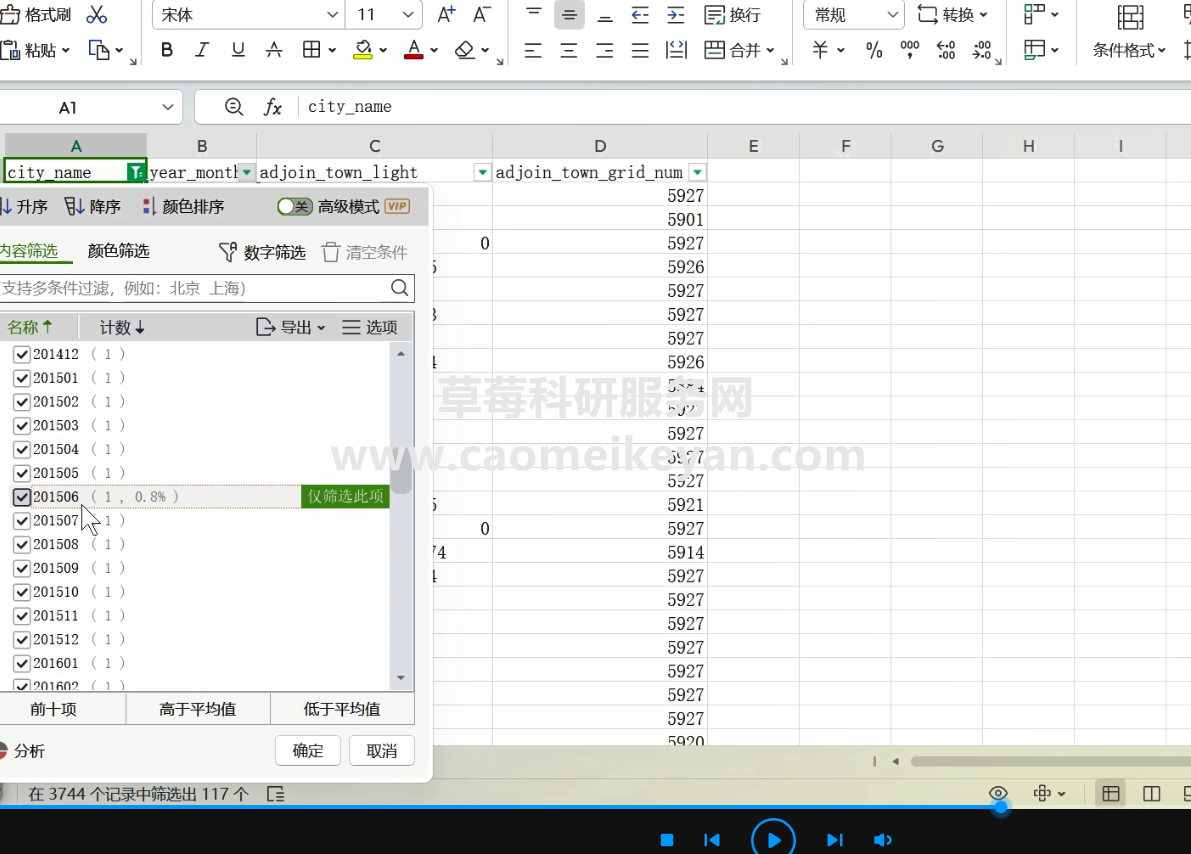This screenshot has height=854, width=1191.
Task: Uncheck the 201503 checkbox
Action: click(22, 425)
